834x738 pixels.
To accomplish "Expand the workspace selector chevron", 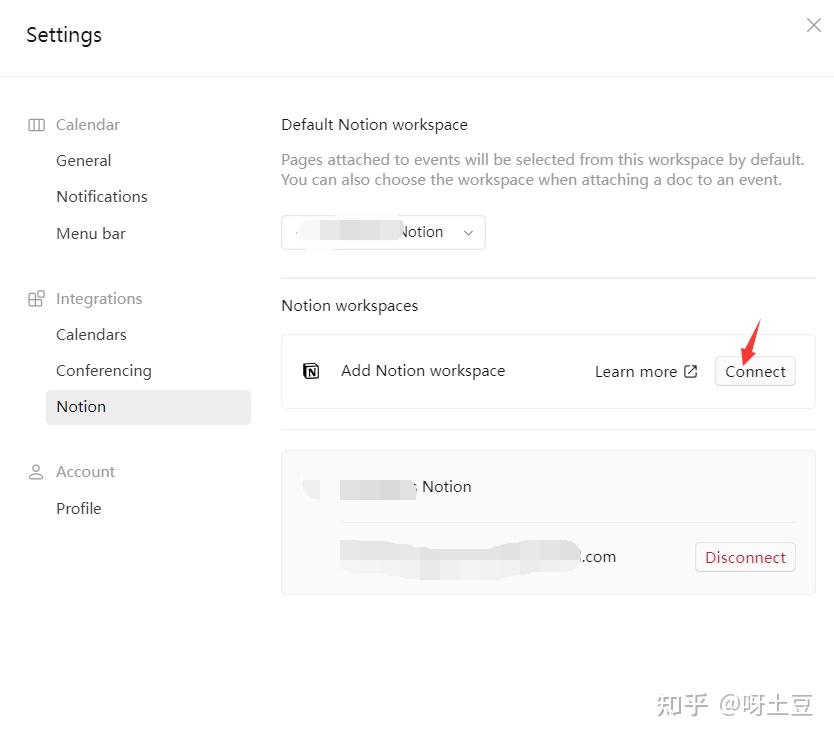I will tap(468, 232).
